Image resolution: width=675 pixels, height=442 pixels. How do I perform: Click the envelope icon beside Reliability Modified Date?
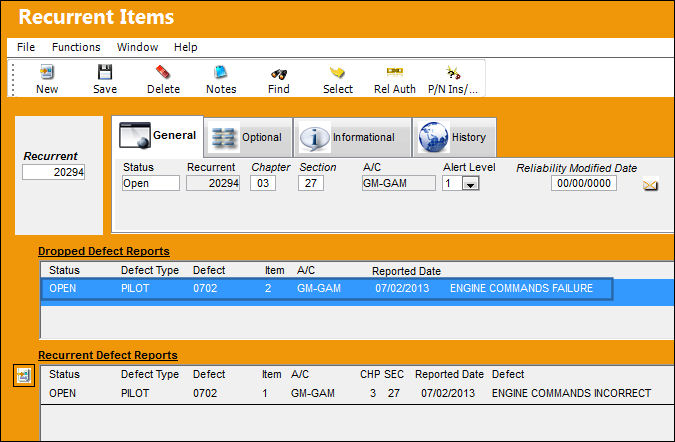[x=650, y=185]
